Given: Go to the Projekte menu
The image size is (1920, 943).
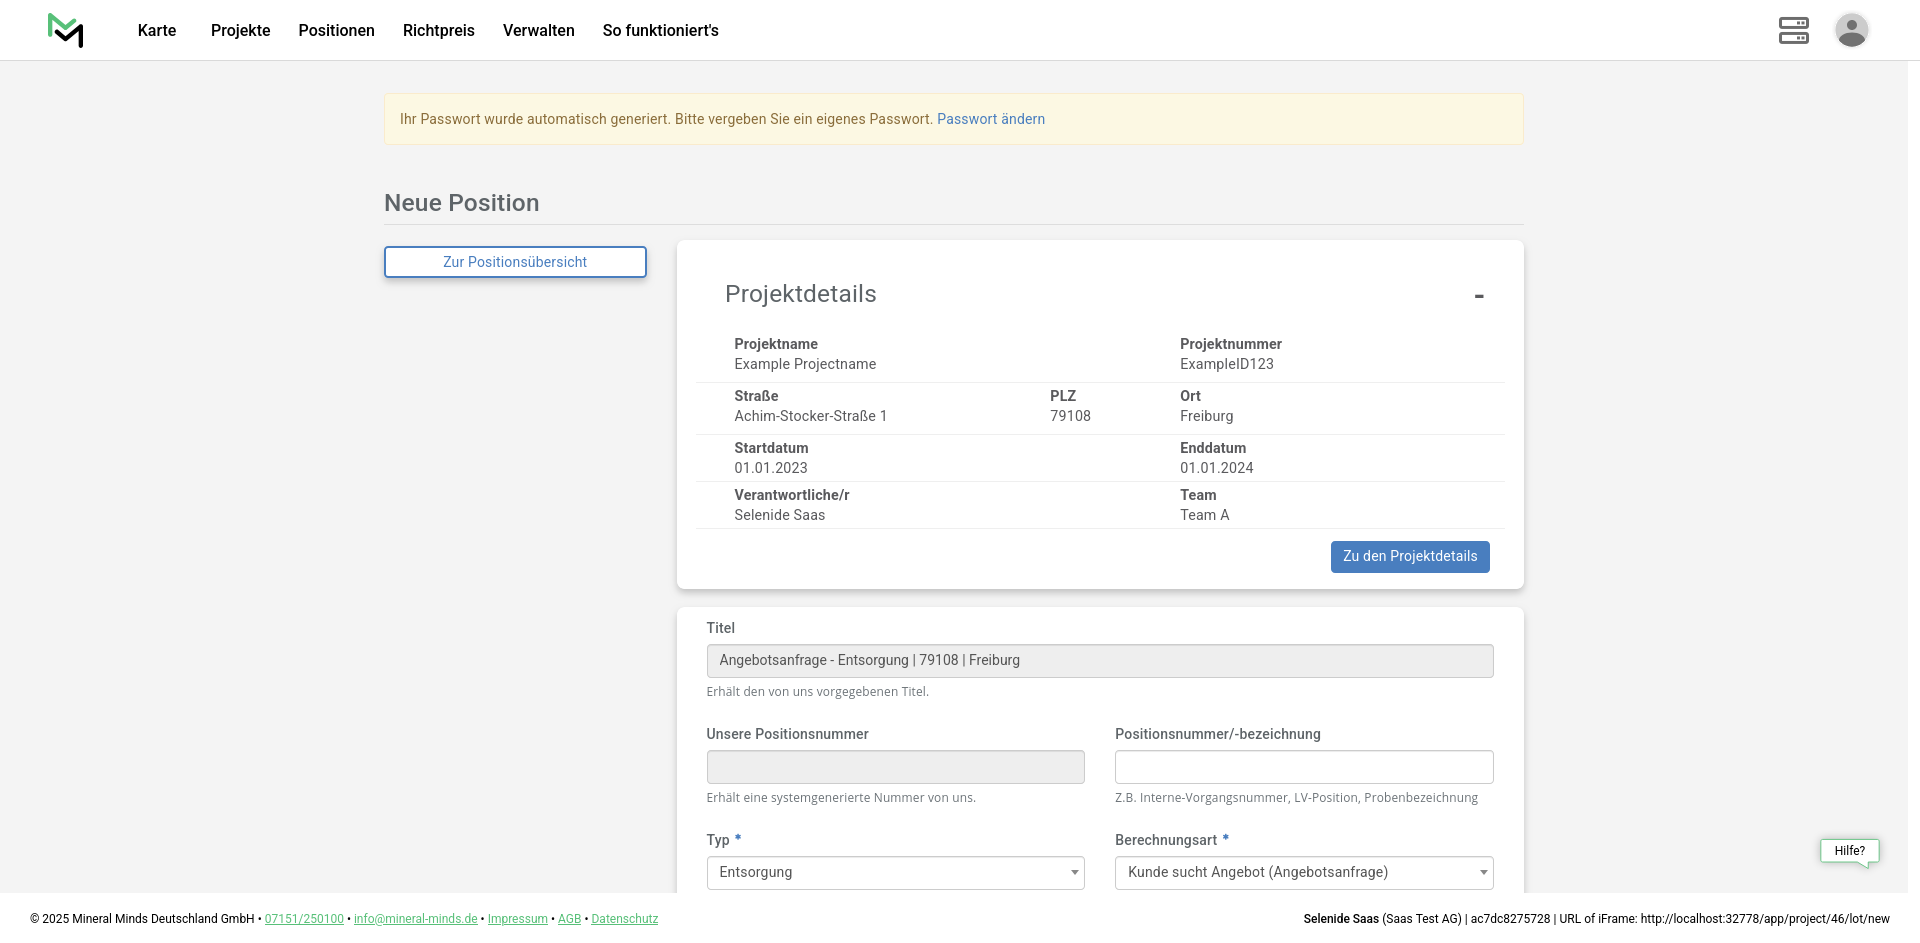Looking at the screenshot, I should pos(240,31).
